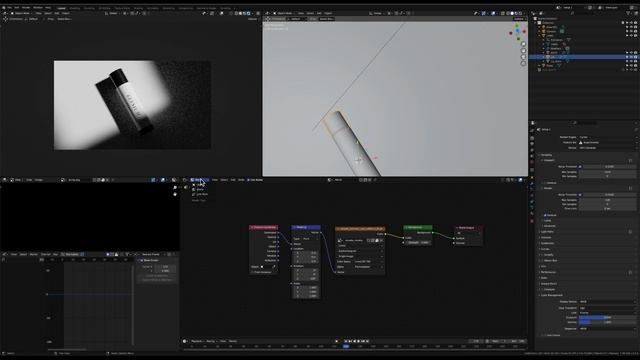Open Render properties tab icon
Image resolution: width=640 pixels, height=360 pixels.
tap(532, 138)
